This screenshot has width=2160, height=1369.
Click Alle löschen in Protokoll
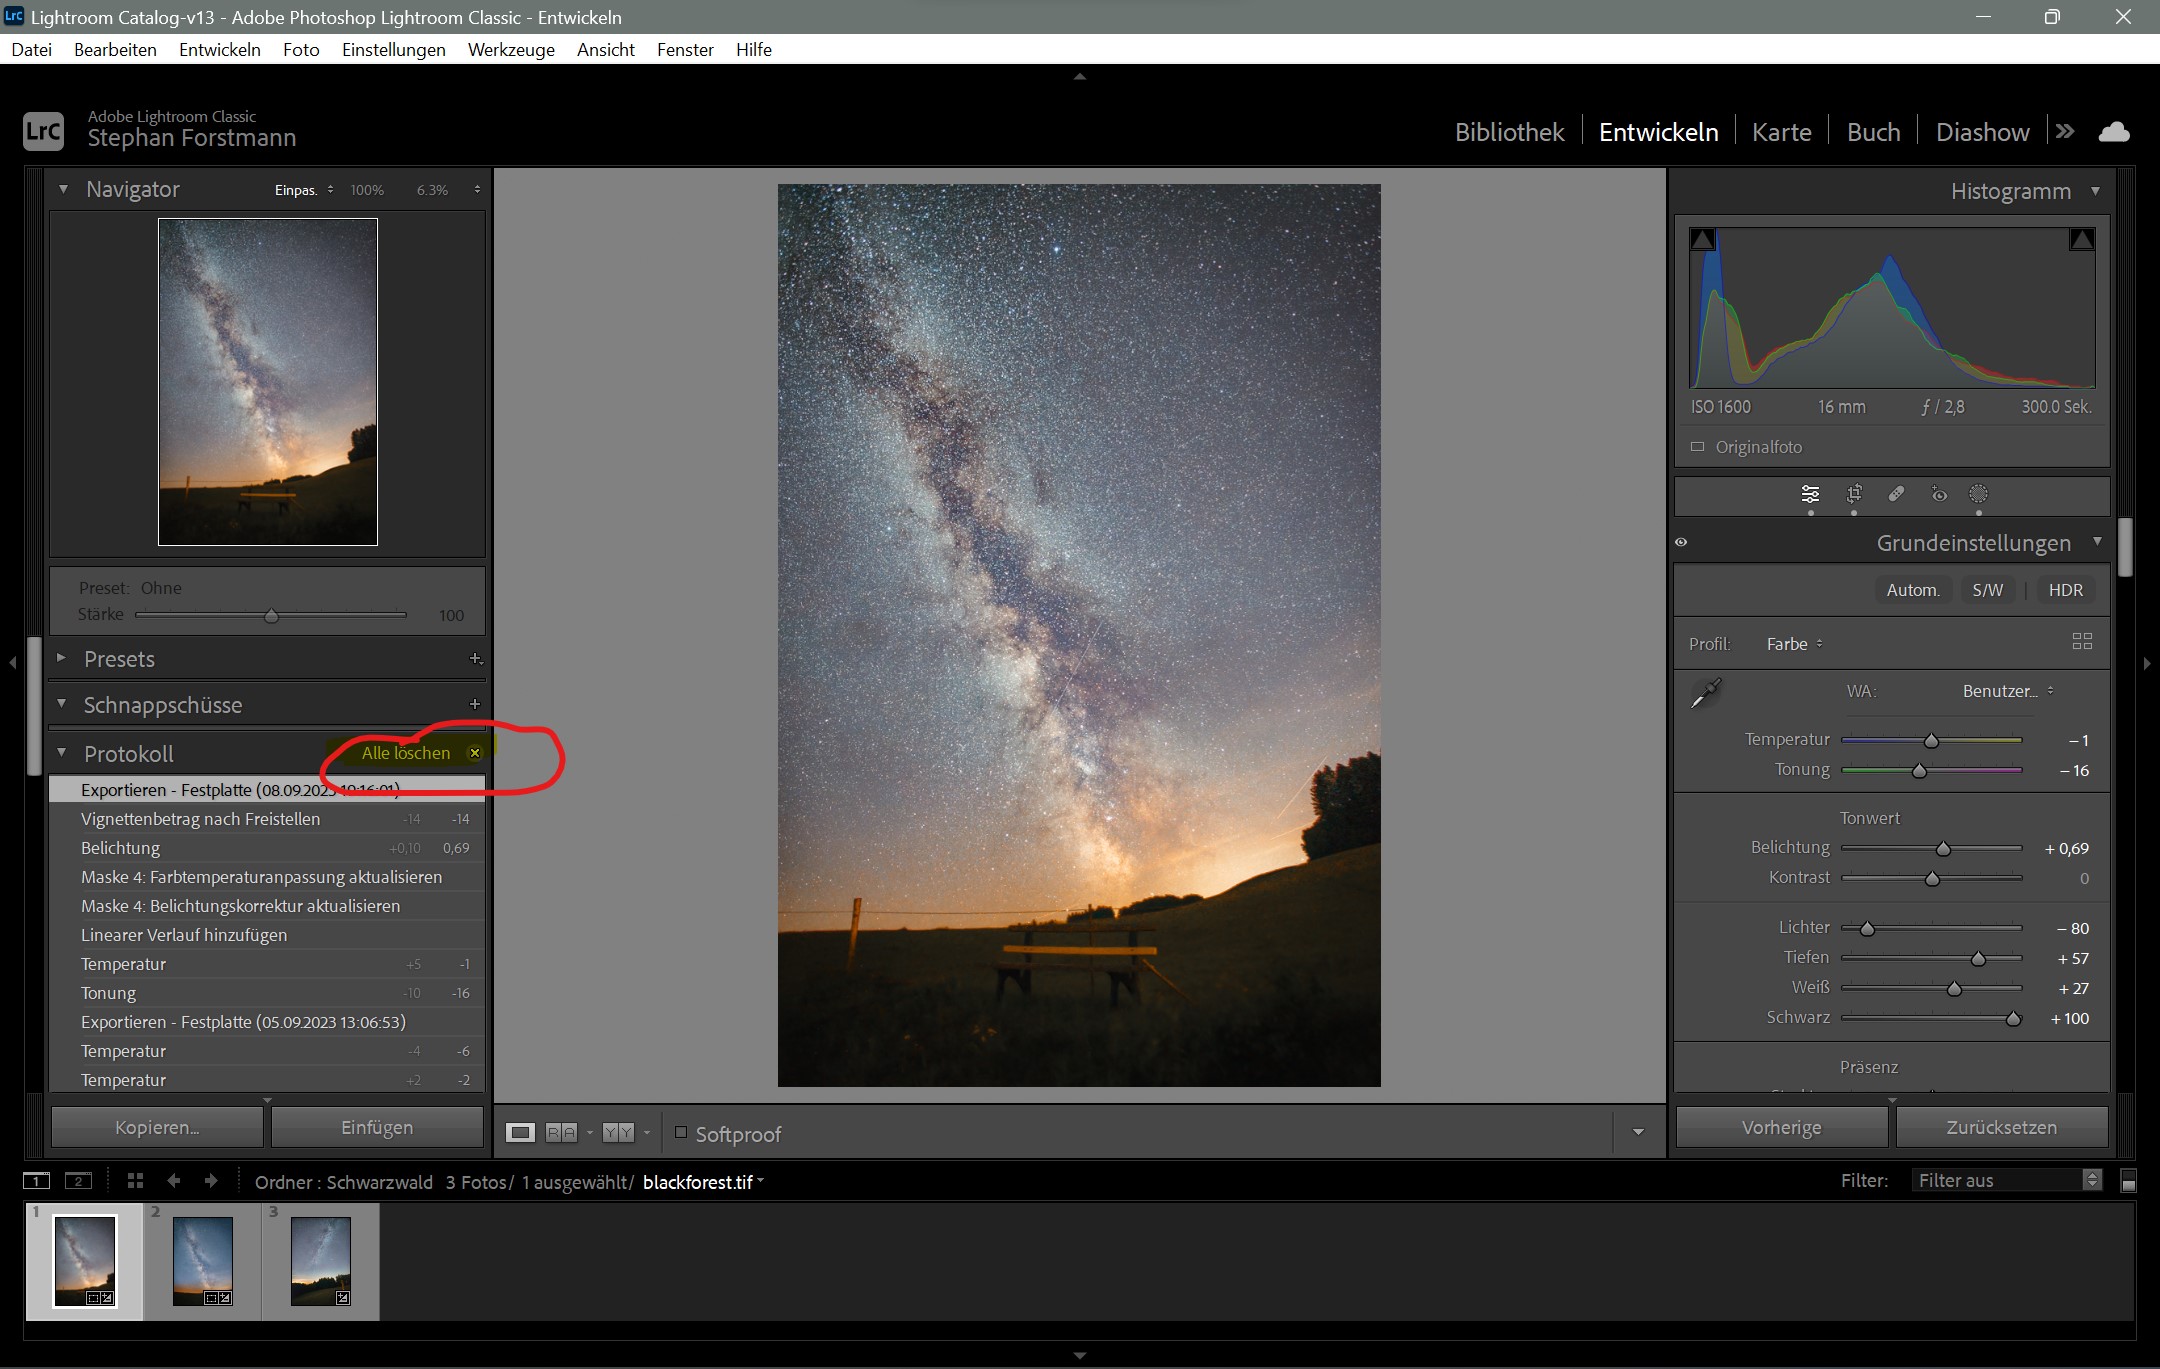tap(406, 753)
